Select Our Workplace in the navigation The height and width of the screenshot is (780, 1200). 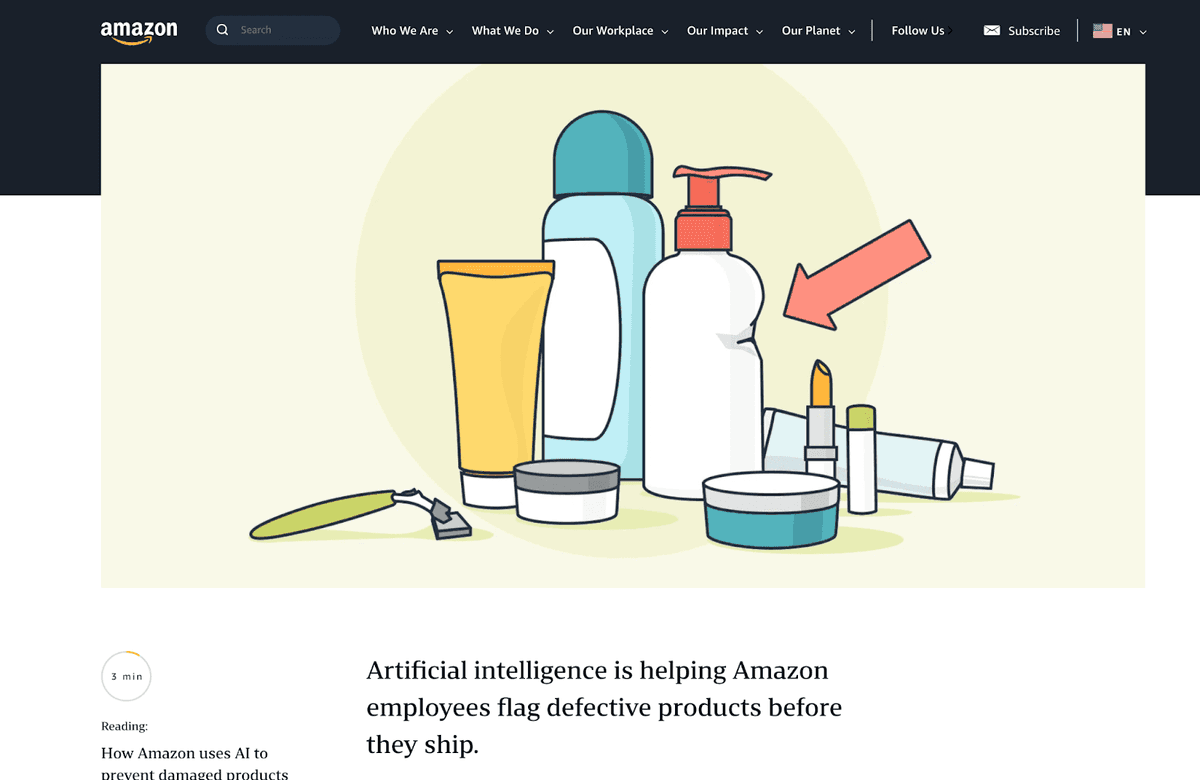pyautogui.click(x=612, y=31)
